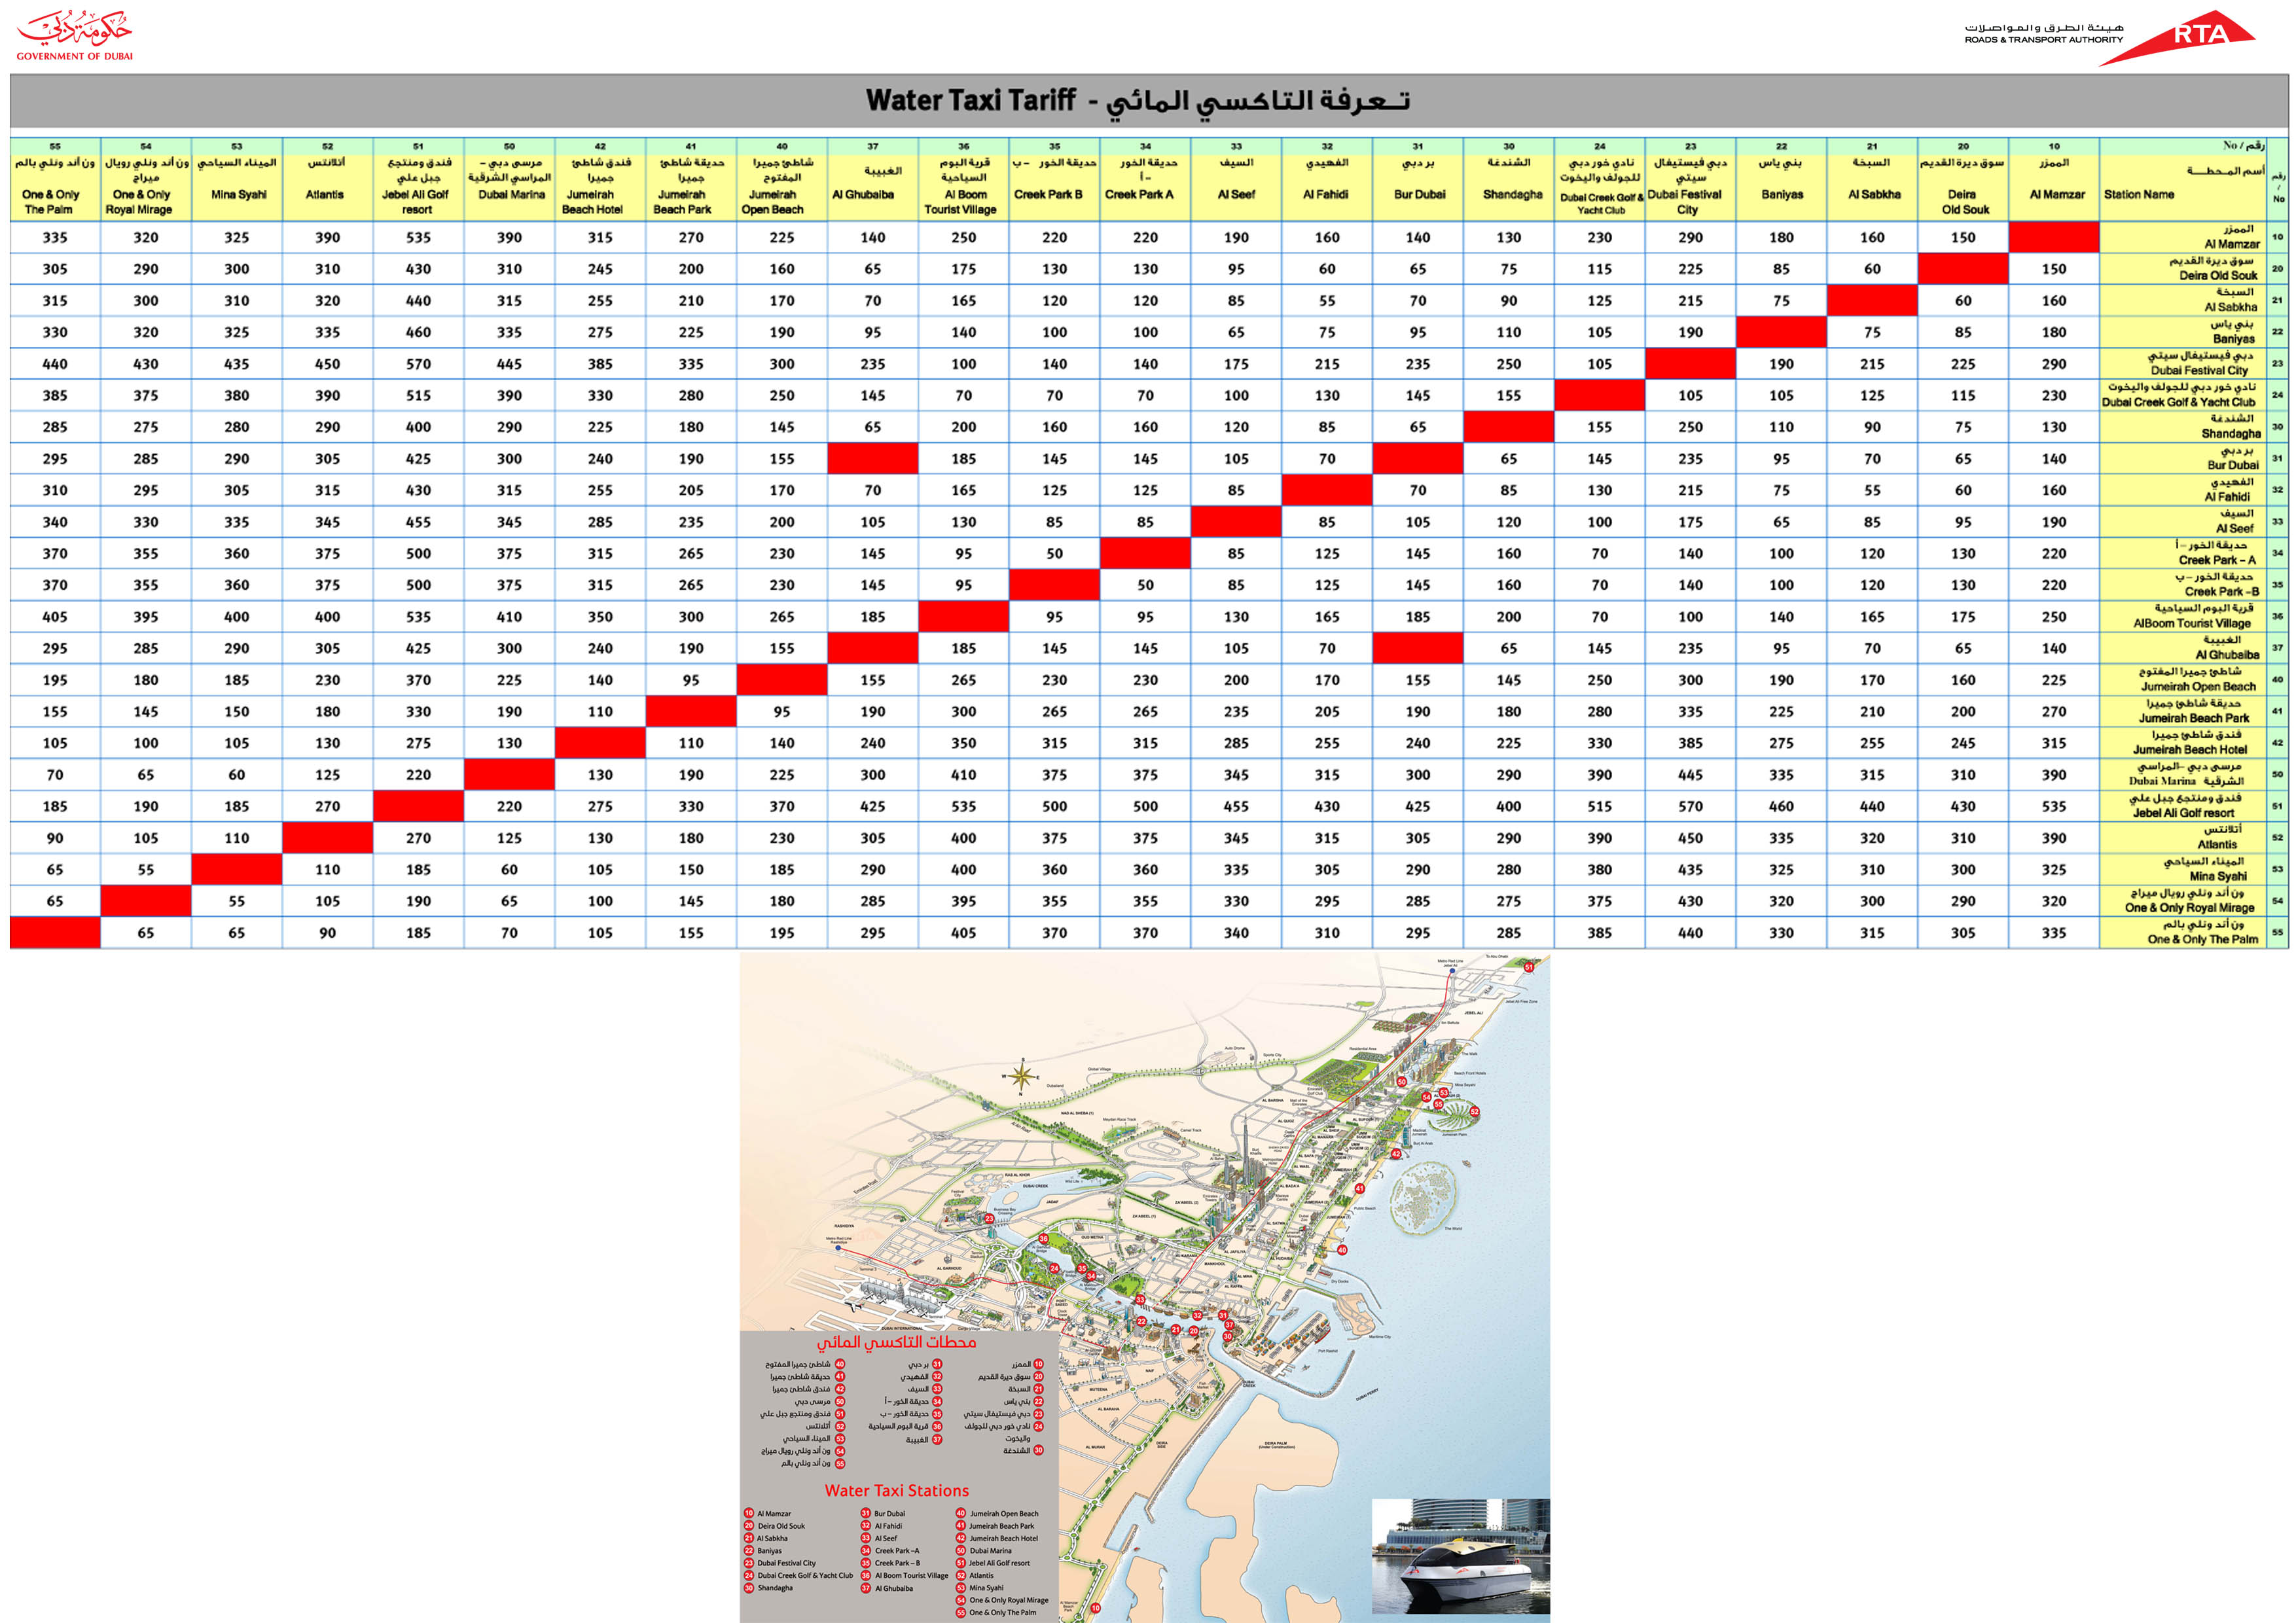The height and width of the screenshot is (1623, 2296).
Task: Click 'Creek Park –A' in the English legend
Action: coord(898,1551)
